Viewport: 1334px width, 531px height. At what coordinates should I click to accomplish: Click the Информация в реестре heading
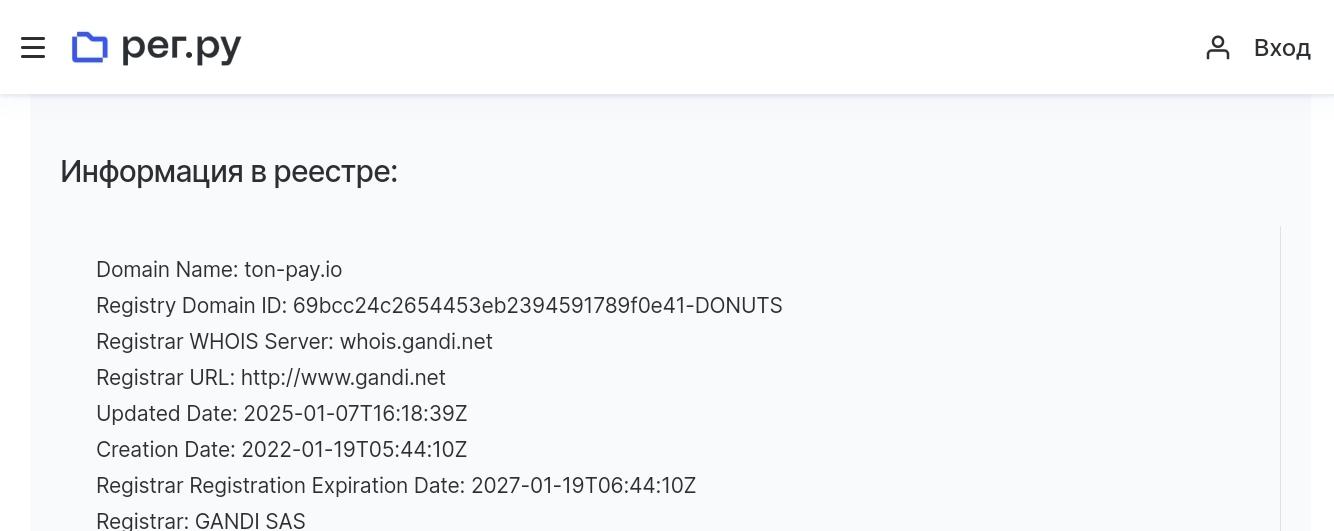229,172
